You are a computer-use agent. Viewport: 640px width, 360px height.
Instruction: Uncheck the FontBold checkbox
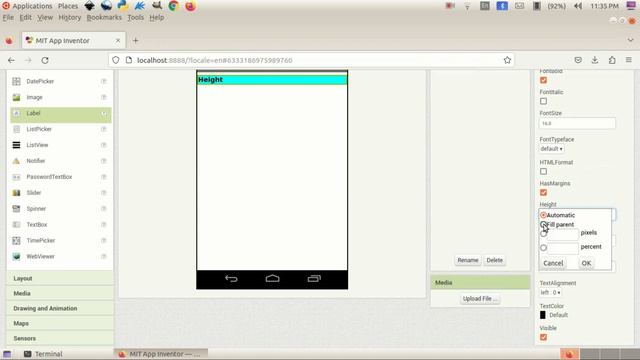coord(543,80)
